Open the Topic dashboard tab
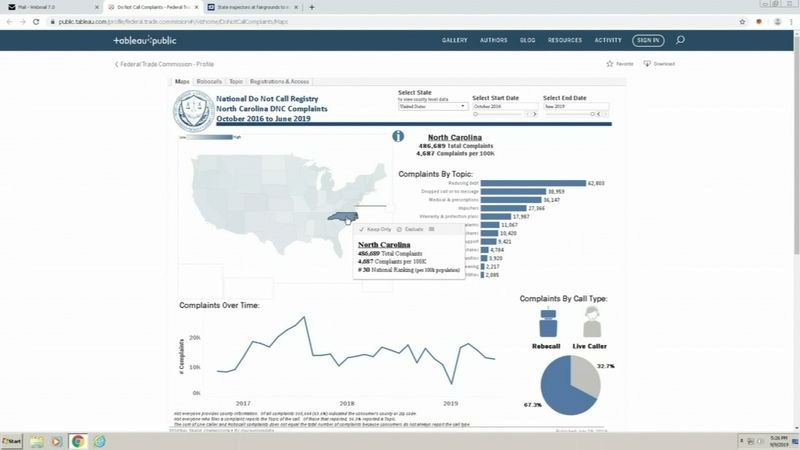 pyautogui.click(x=236, y=82)
